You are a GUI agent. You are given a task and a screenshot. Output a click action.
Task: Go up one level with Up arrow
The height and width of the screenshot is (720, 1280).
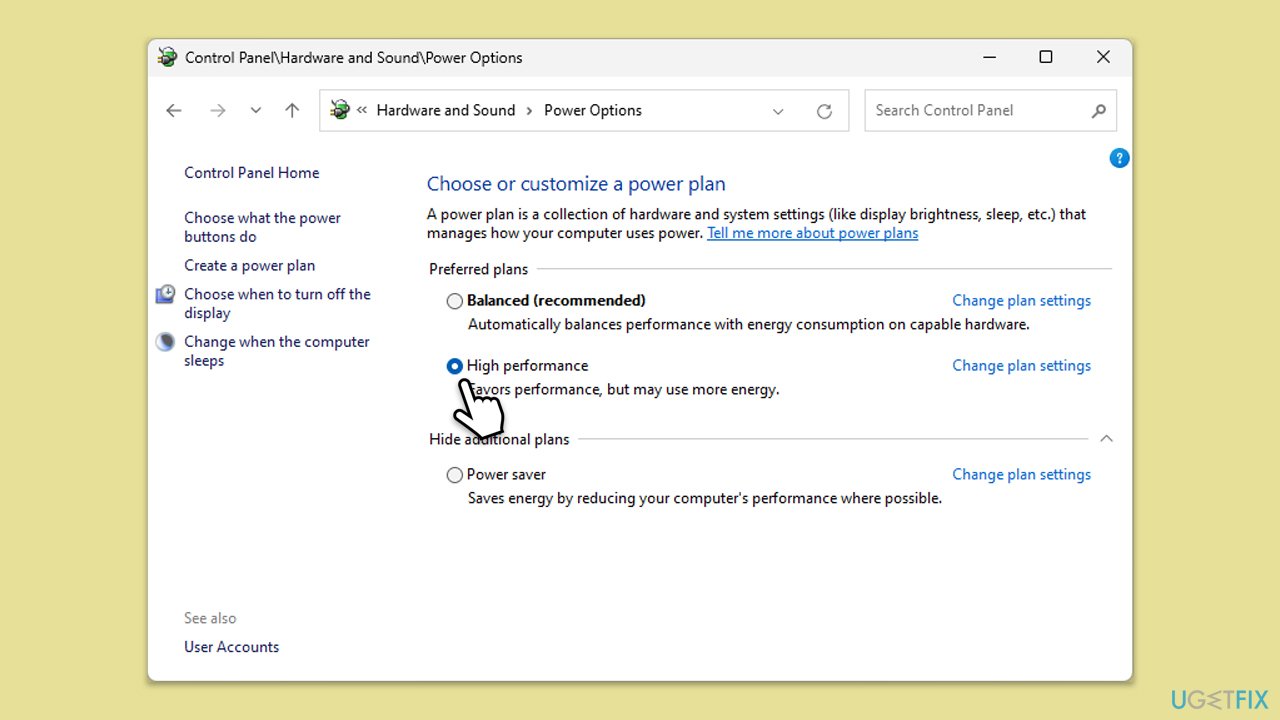[x=292, y=111]
